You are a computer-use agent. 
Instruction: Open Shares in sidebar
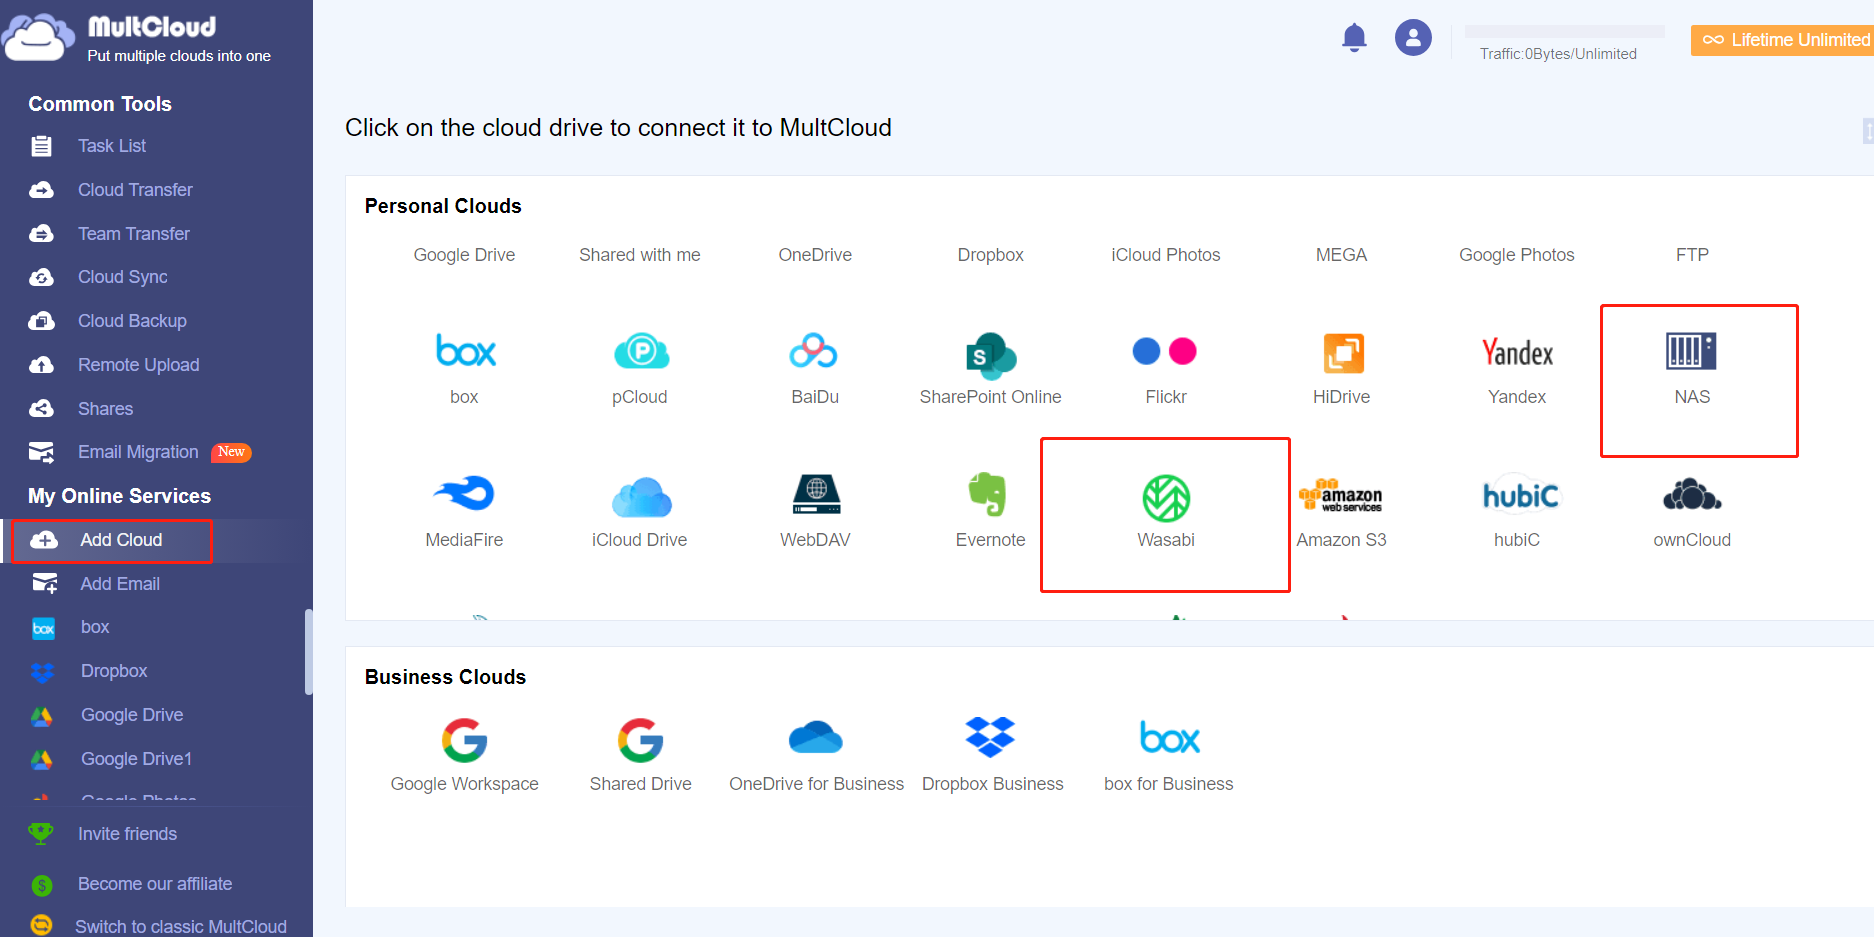click(x=105, y=409)
